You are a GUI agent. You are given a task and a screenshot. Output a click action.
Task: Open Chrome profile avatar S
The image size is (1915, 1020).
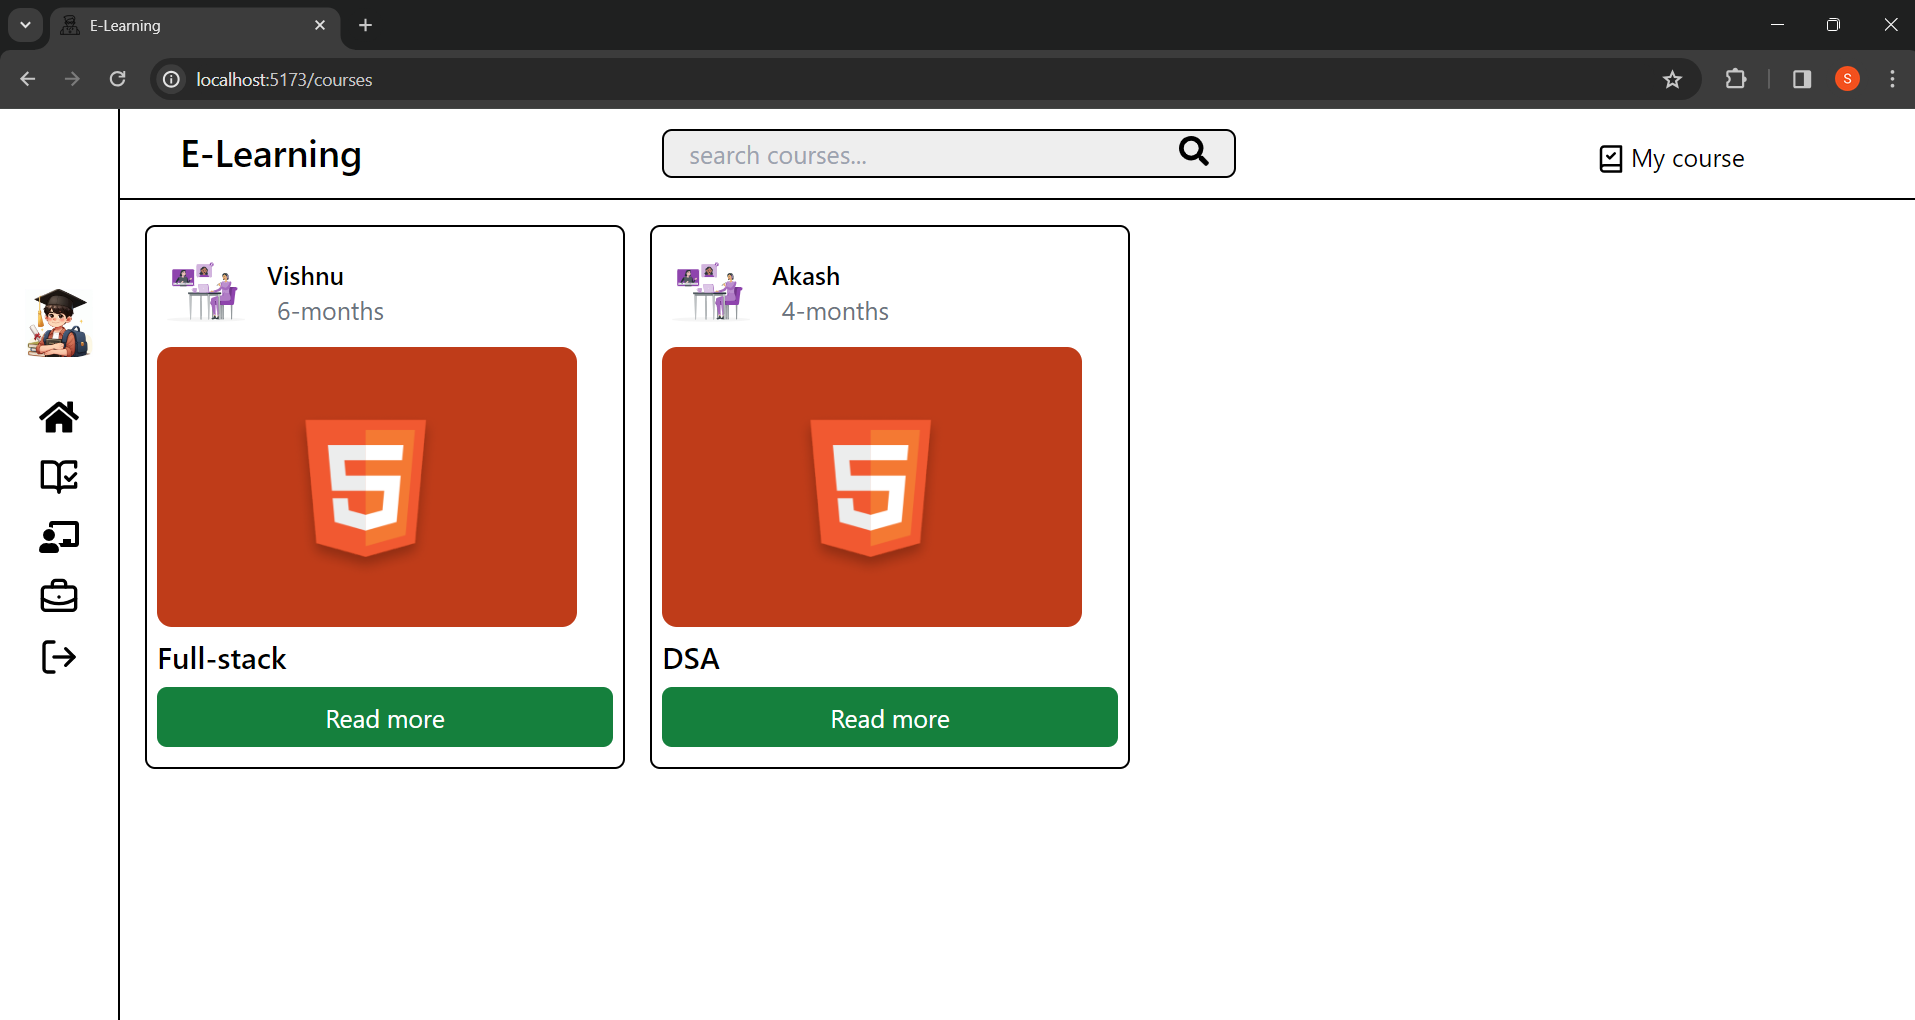pos(1847,79)
